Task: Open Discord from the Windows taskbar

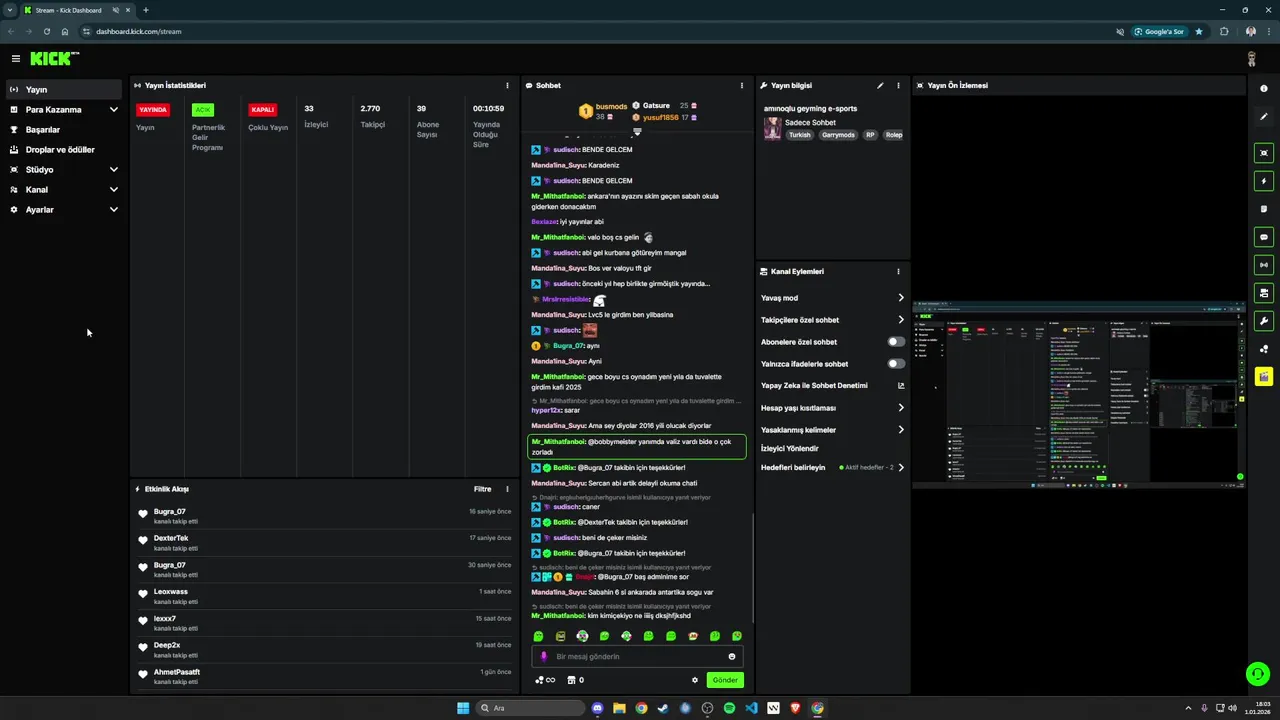Action: pyautogui.click(x=597, y=708)
